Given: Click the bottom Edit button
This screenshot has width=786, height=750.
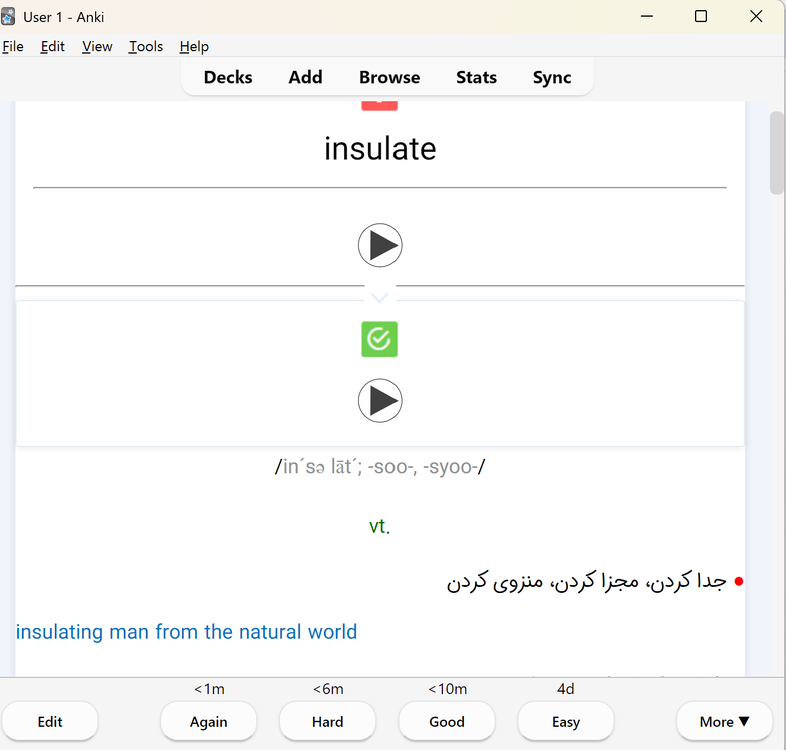Looking at the screenshot, I should (50, 721).
